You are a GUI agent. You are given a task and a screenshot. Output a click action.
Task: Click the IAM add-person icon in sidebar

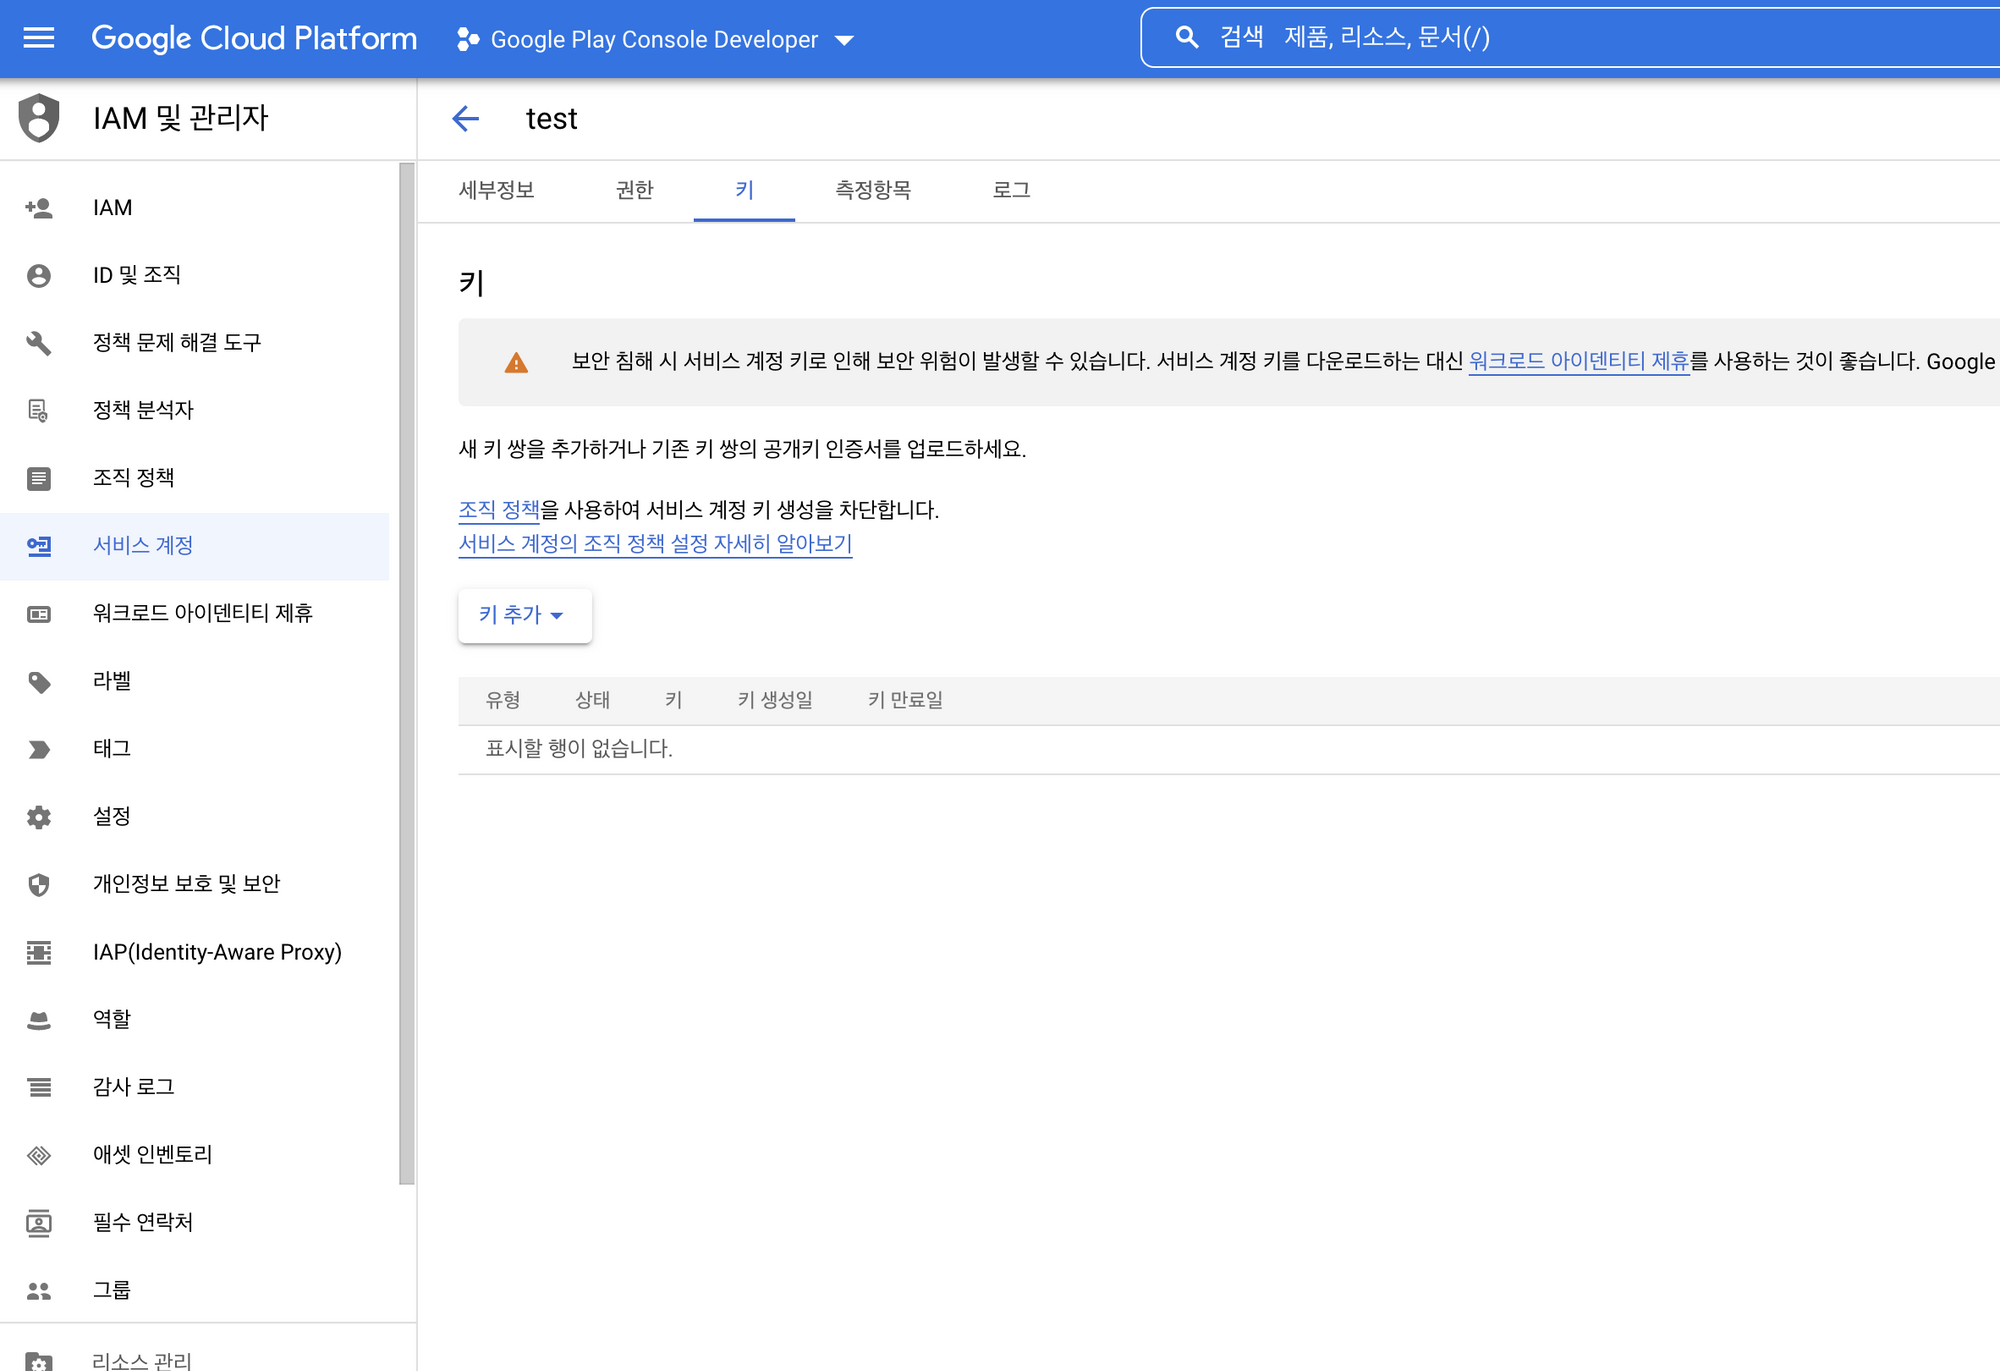click(x=39, y=208)
